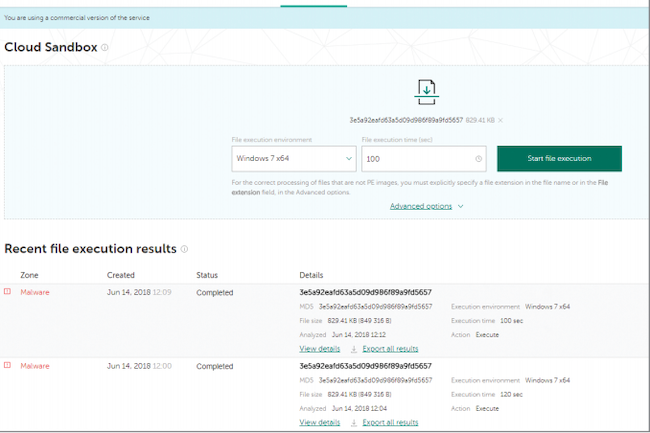Click the Status column header

207,275
